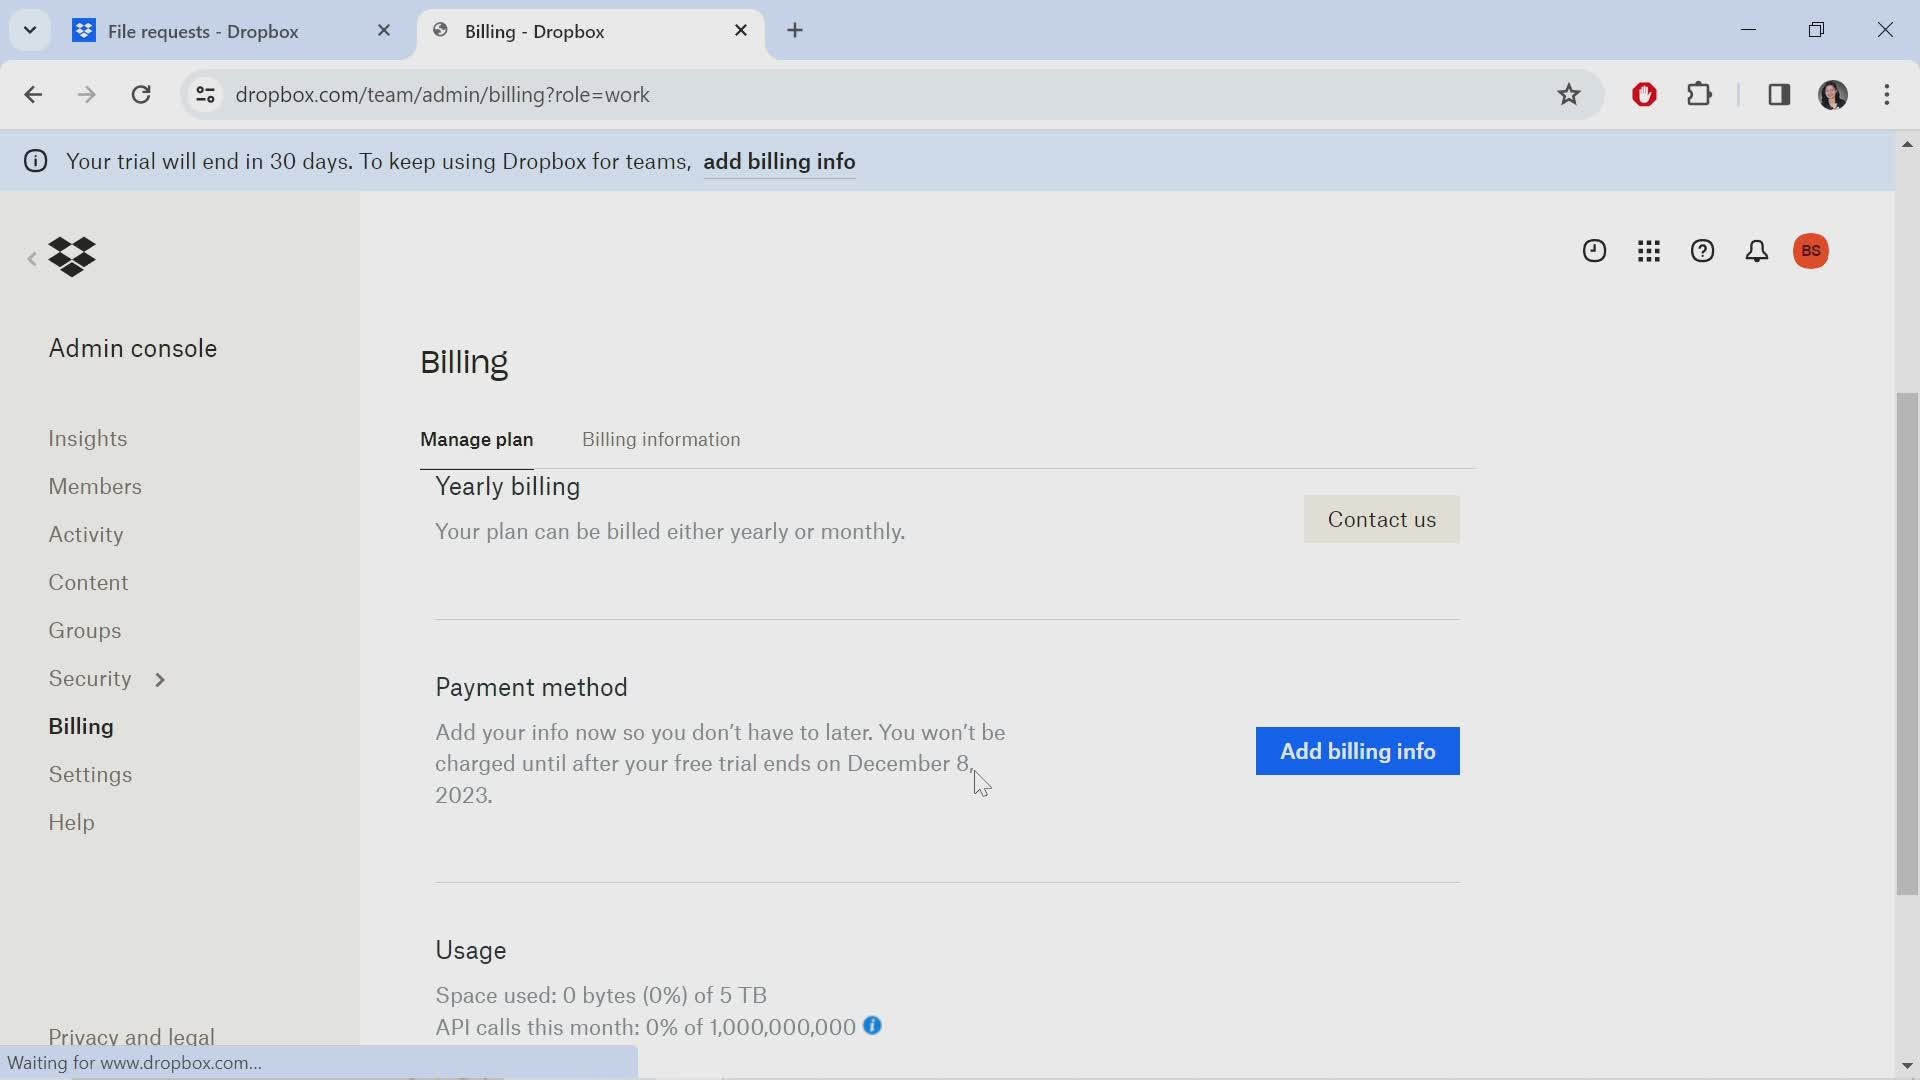The width and height of the screenshot is (1920, 1080).
Task: Open the apps grid icon
Action: (1648, 251)
